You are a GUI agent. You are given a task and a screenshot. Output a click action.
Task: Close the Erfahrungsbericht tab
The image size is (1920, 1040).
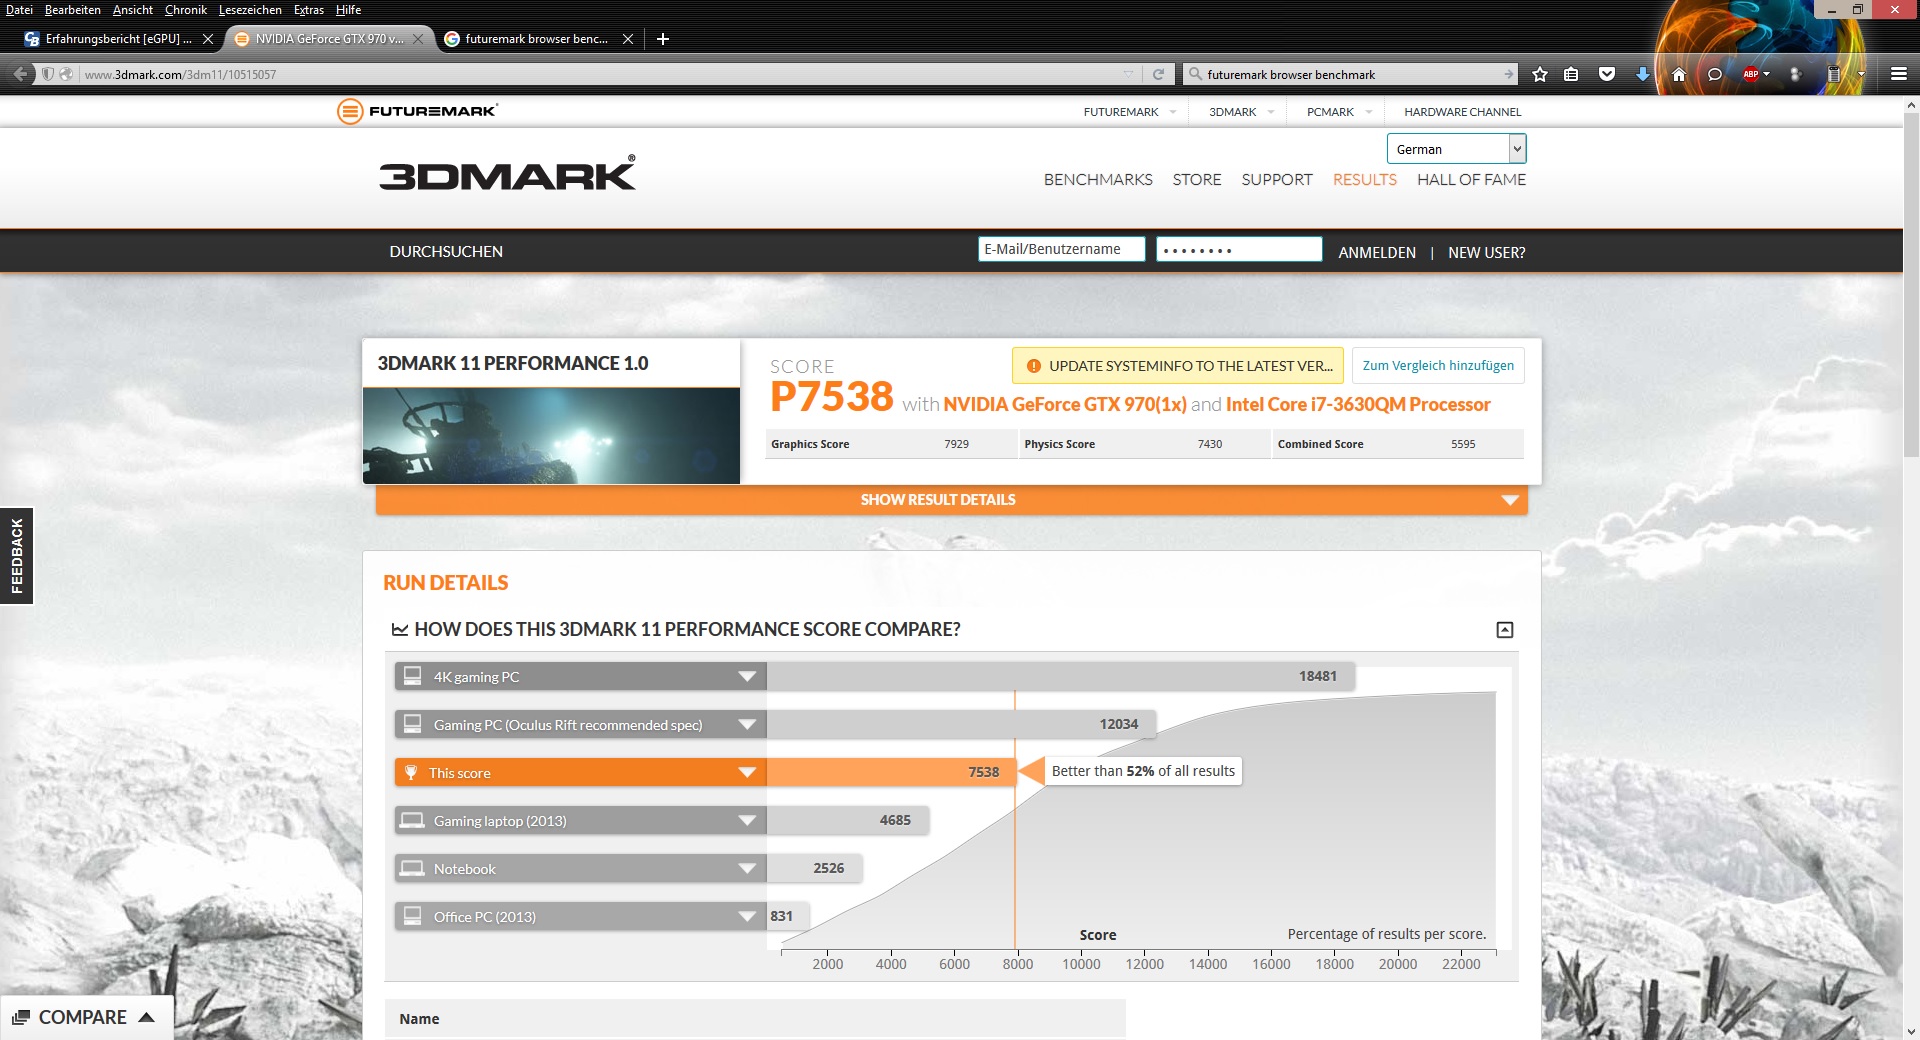click(x=208, y=39)
